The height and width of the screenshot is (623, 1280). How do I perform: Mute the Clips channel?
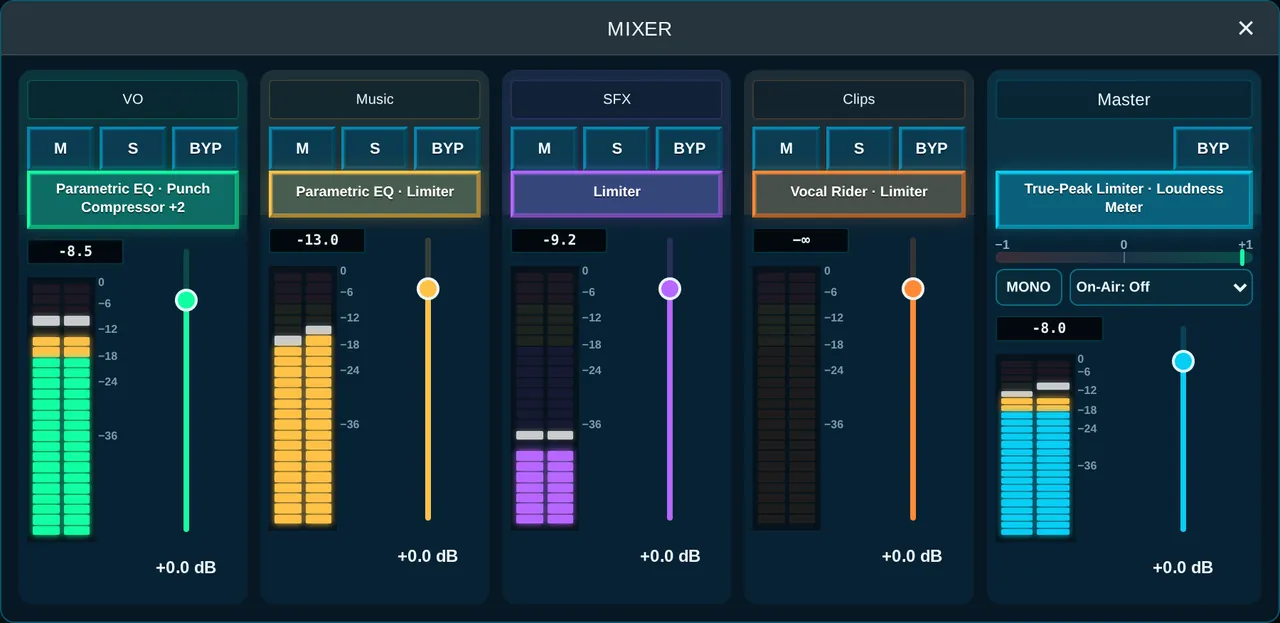pos(786,148)
